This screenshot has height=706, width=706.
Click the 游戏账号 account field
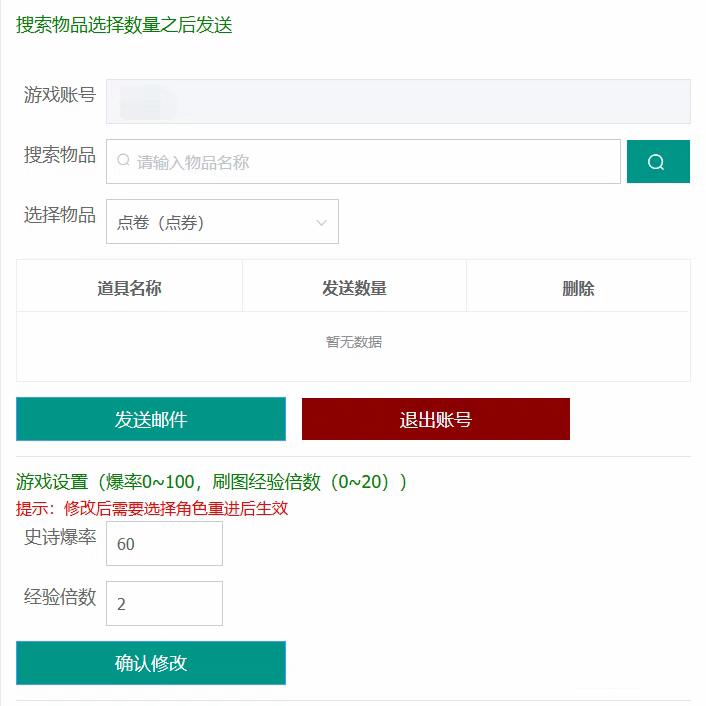coord(398,101)
